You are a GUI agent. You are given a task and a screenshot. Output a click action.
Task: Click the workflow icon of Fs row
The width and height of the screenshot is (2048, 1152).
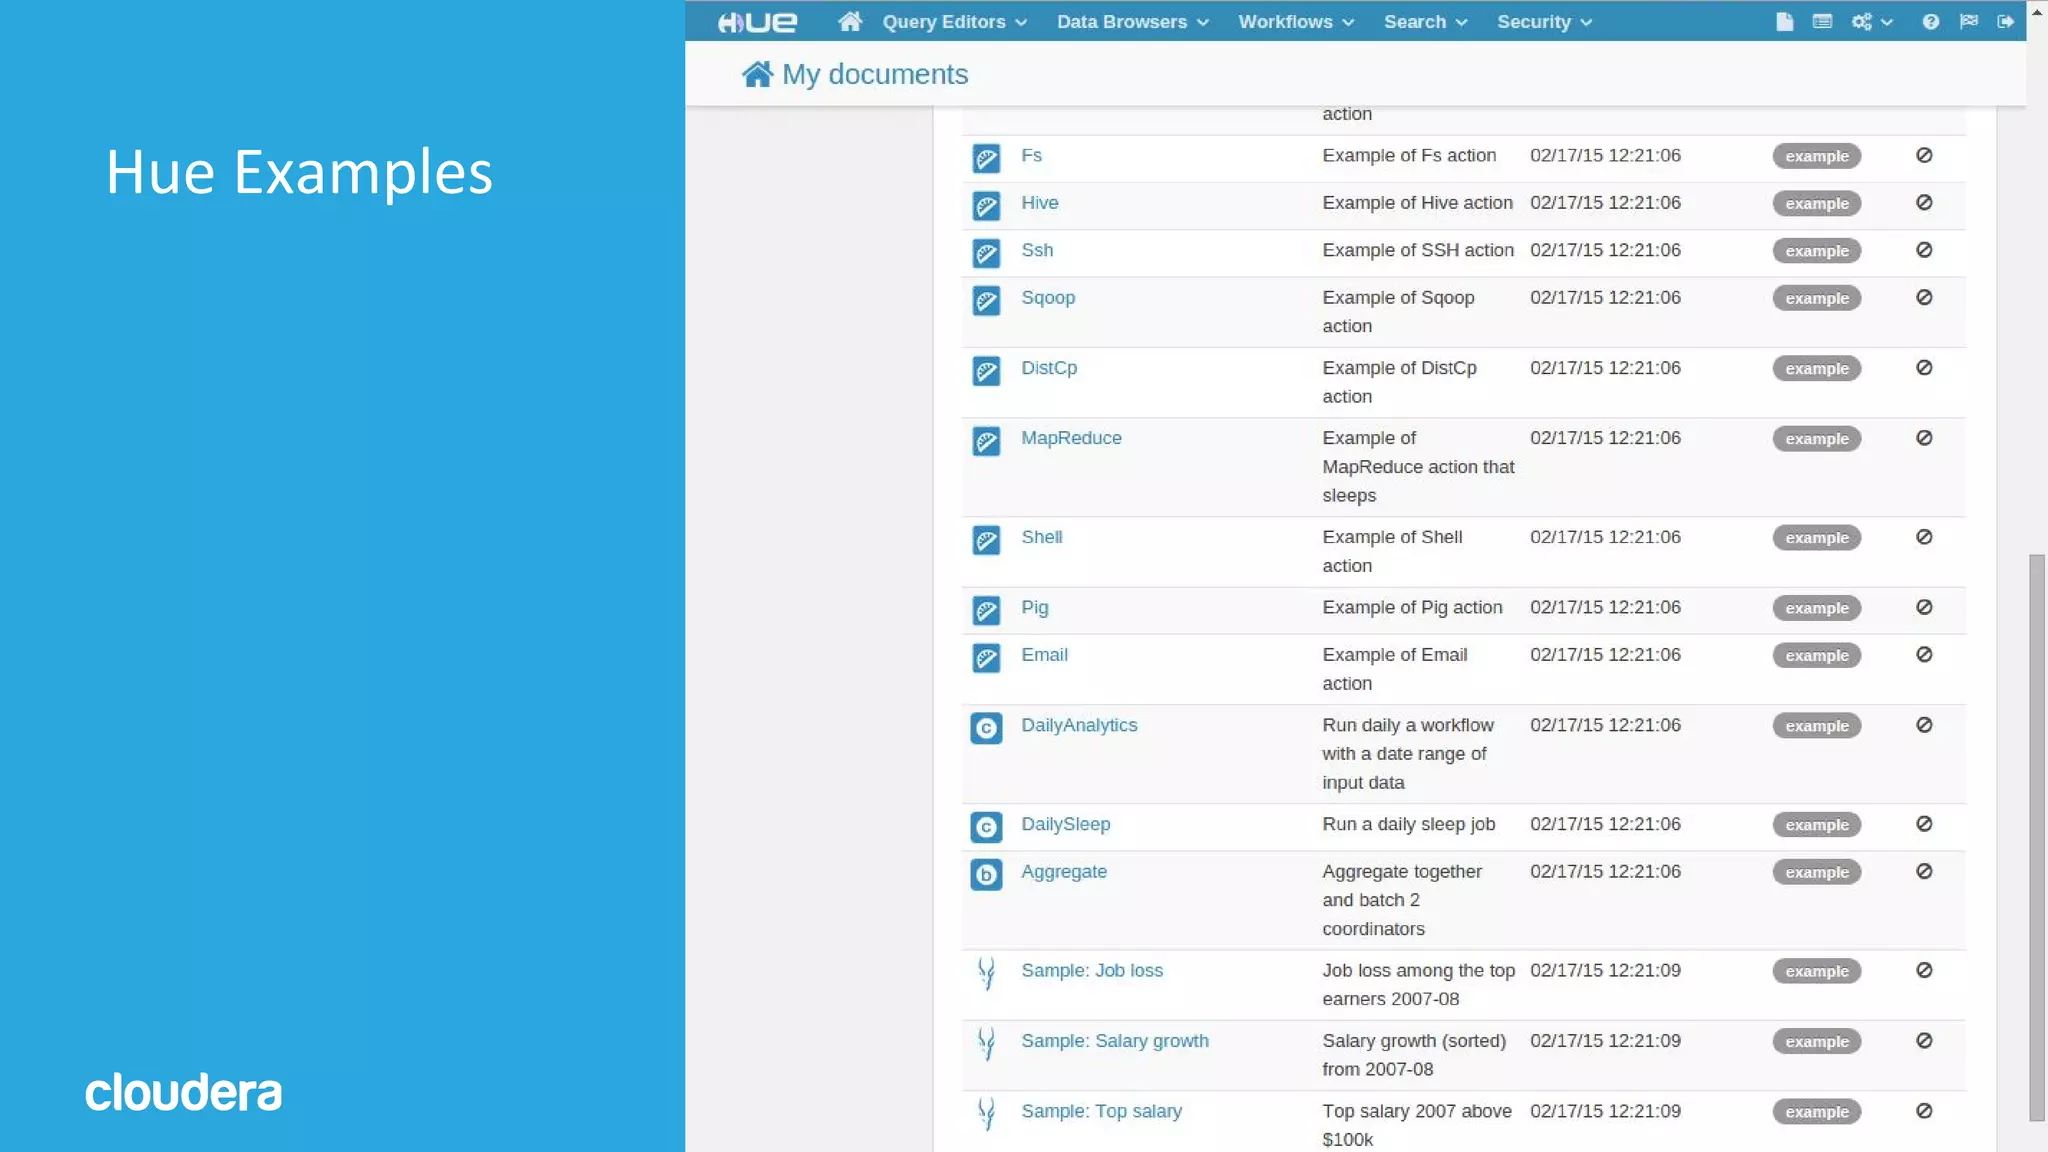[986, 158]
